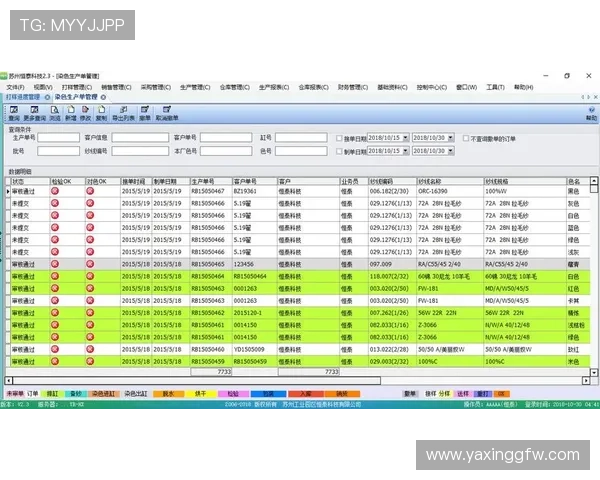
Task: Click the 导出列表 (export list) icon
Action: tap(122, 113)
